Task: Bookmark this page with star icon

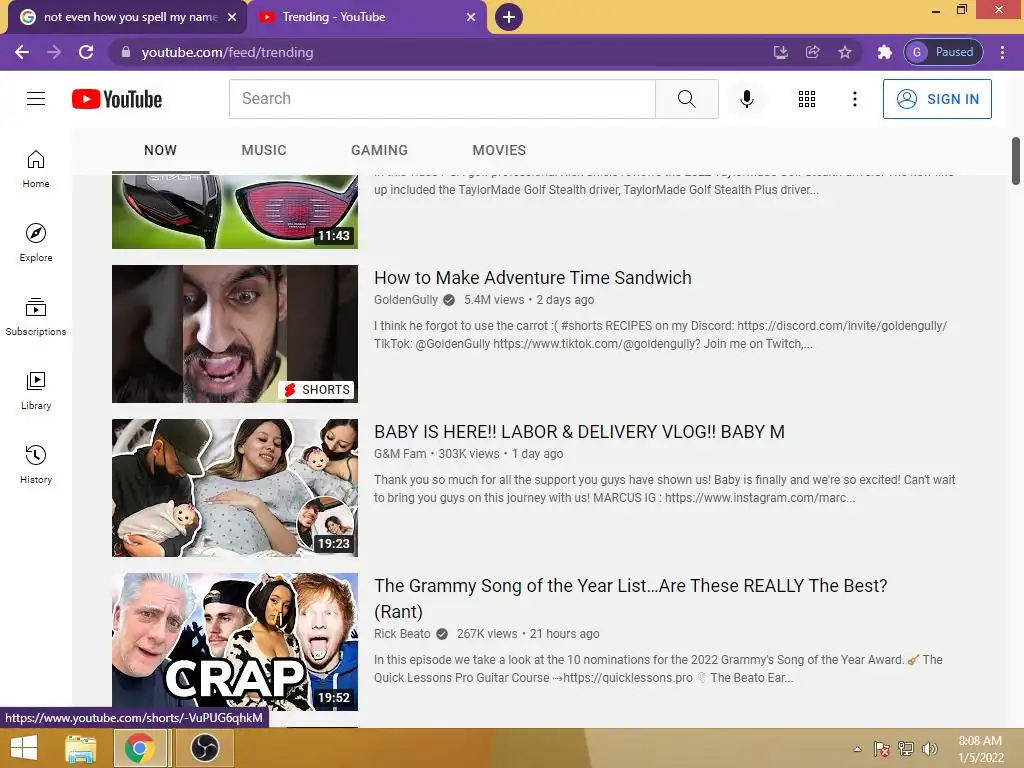Action: (x=844, y=52)
